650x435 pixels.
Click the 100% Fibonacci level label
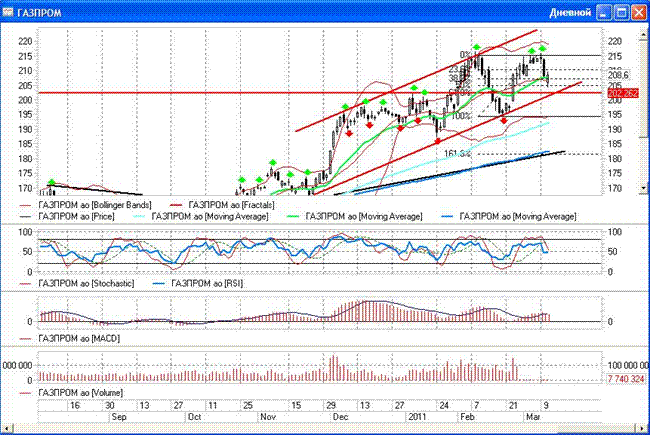[461, 116]
